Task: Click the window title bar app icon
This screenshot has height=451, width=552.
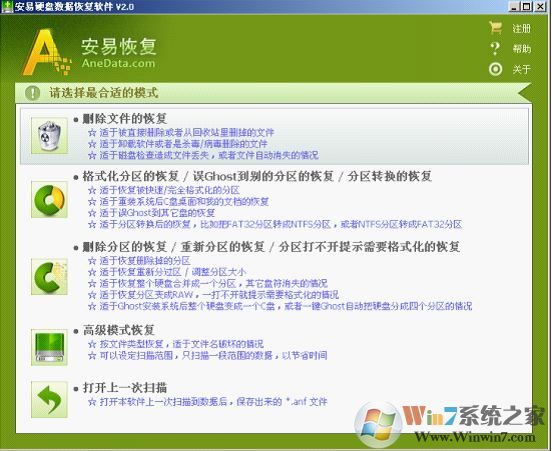Action: click(x=7, y=6)
